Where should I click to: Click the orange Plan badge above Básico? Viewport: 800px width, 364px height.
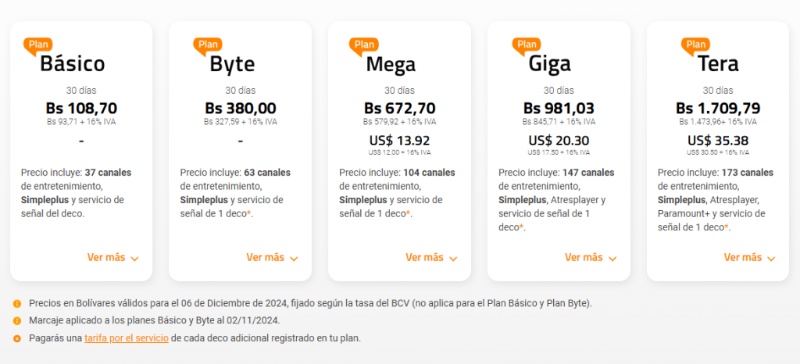point(38,45)
